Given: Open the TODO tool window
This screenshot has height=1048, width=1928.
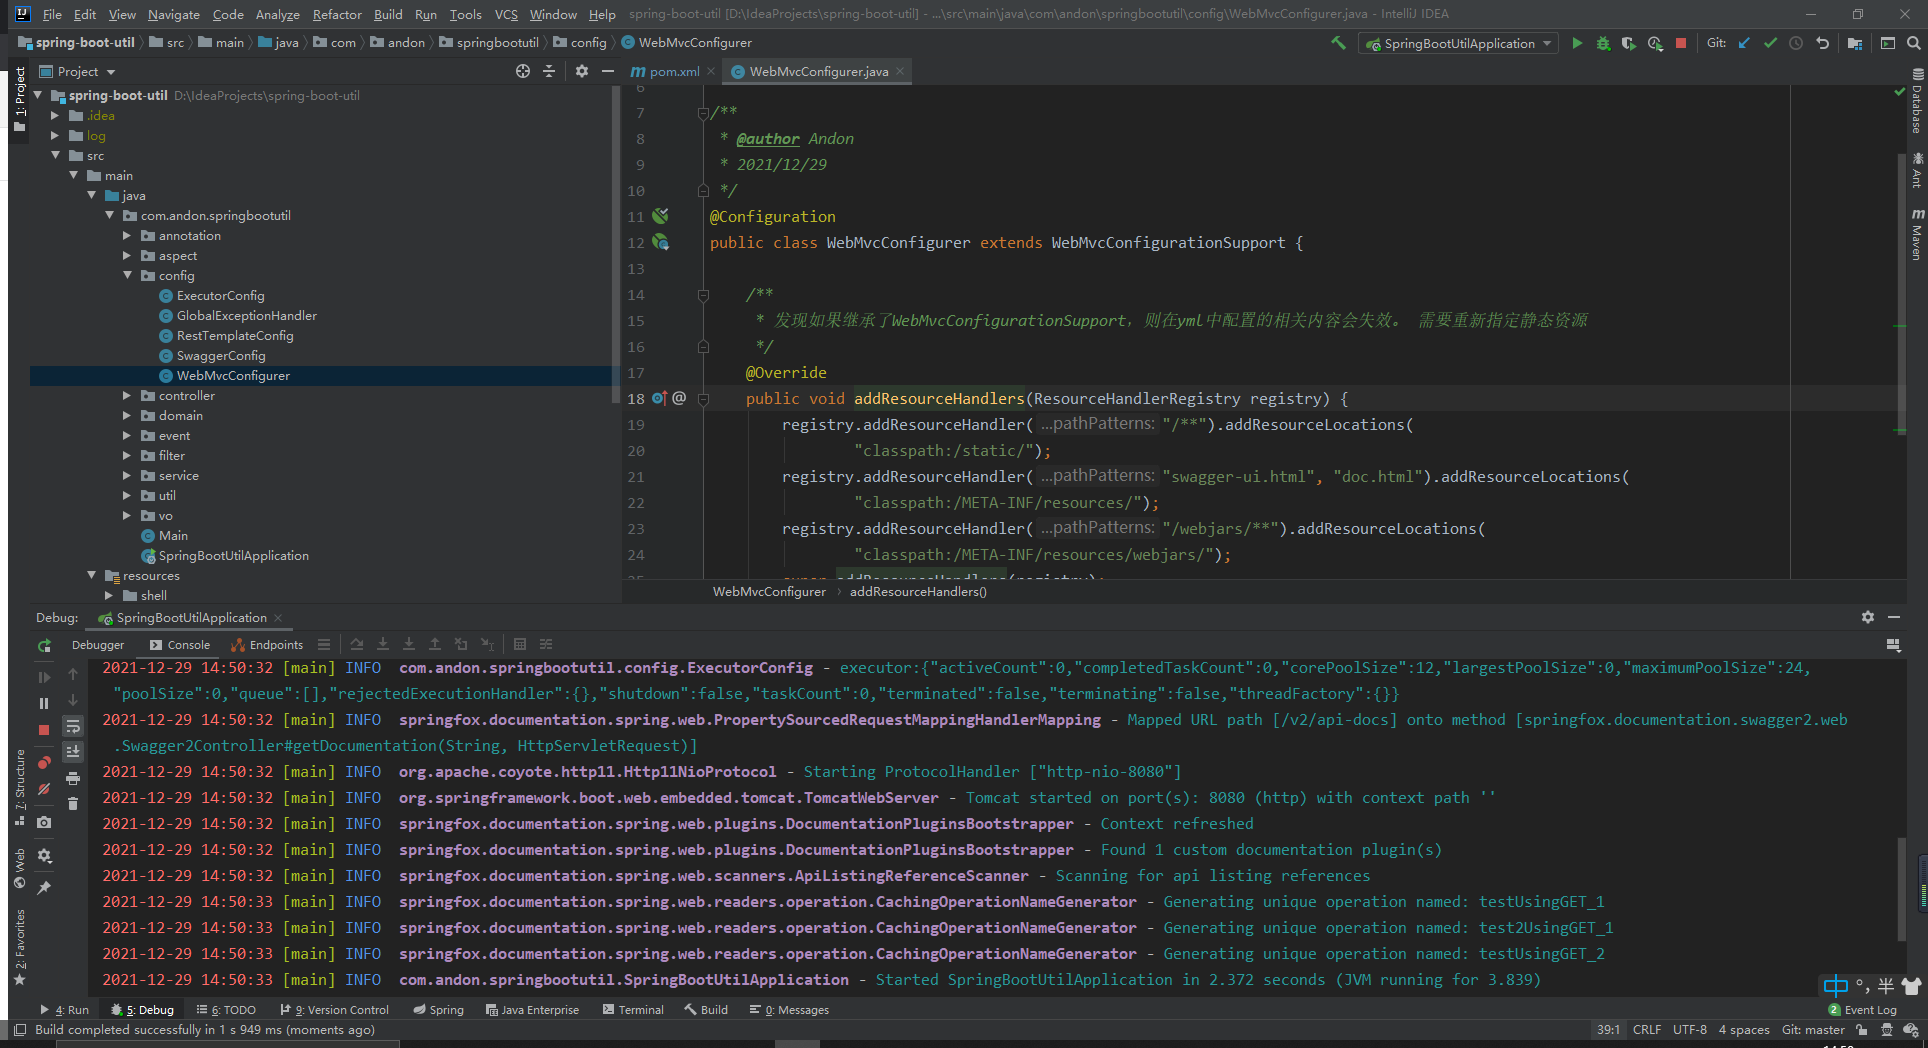Looking at the screenshot, I should pyautogui.click(x=227, y=1009).
